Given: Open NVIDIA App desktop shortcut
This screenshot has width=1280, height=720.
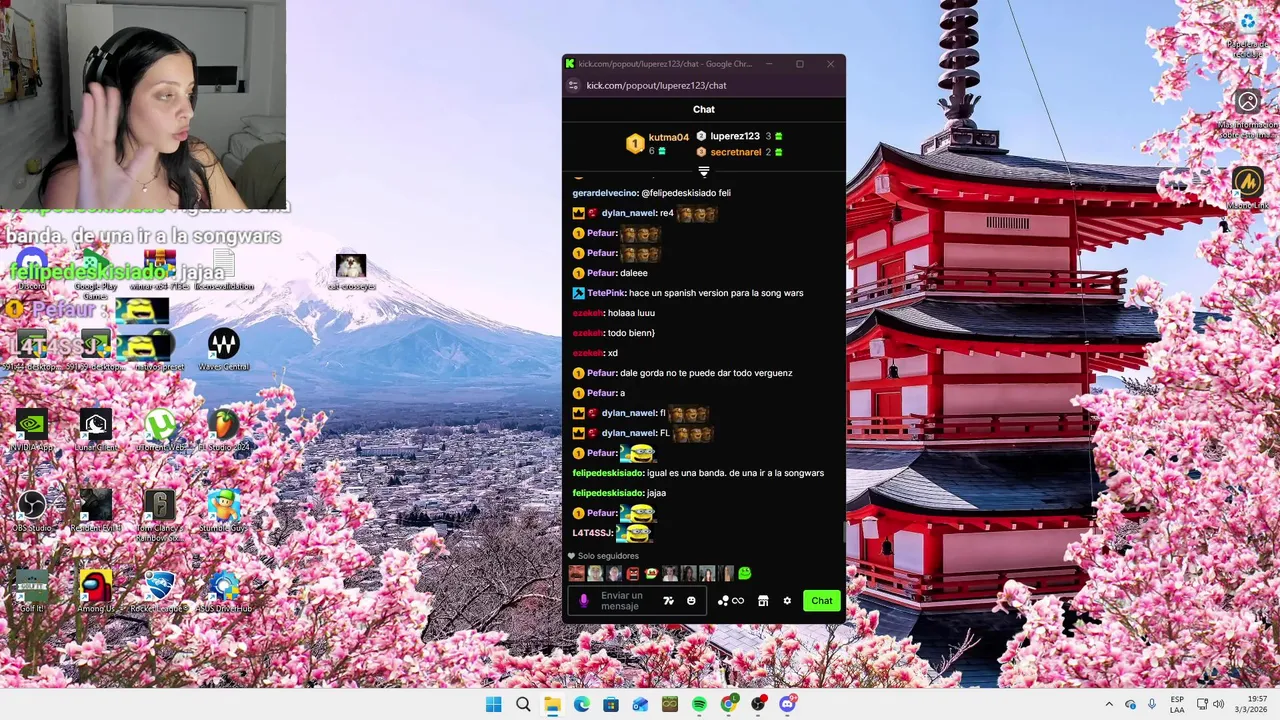Looking at the screenshot, I should [32, 431].
